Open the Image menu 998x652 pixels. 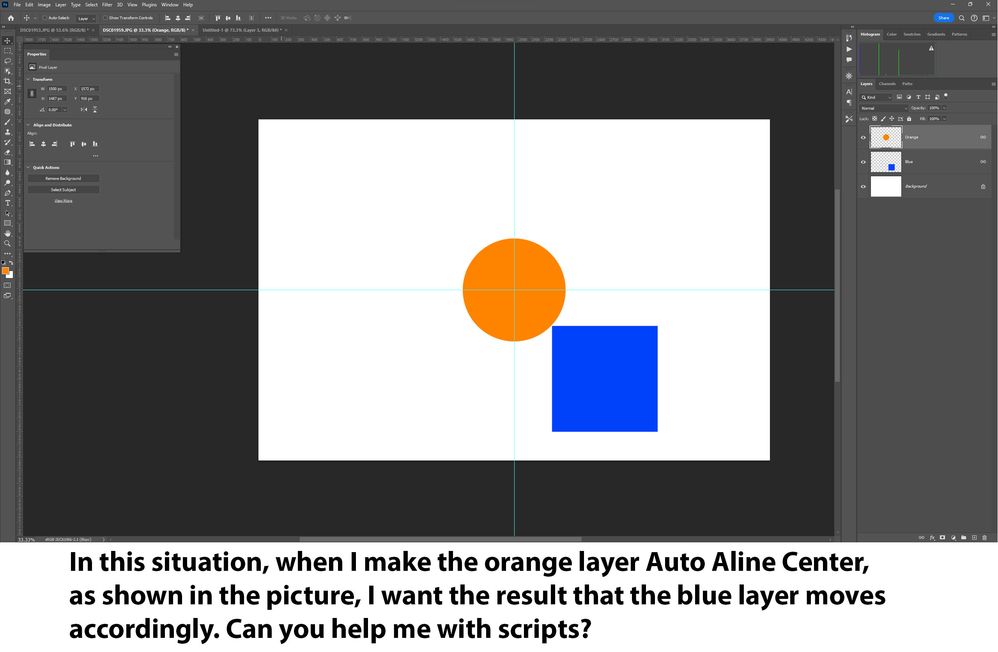point(43,4)
